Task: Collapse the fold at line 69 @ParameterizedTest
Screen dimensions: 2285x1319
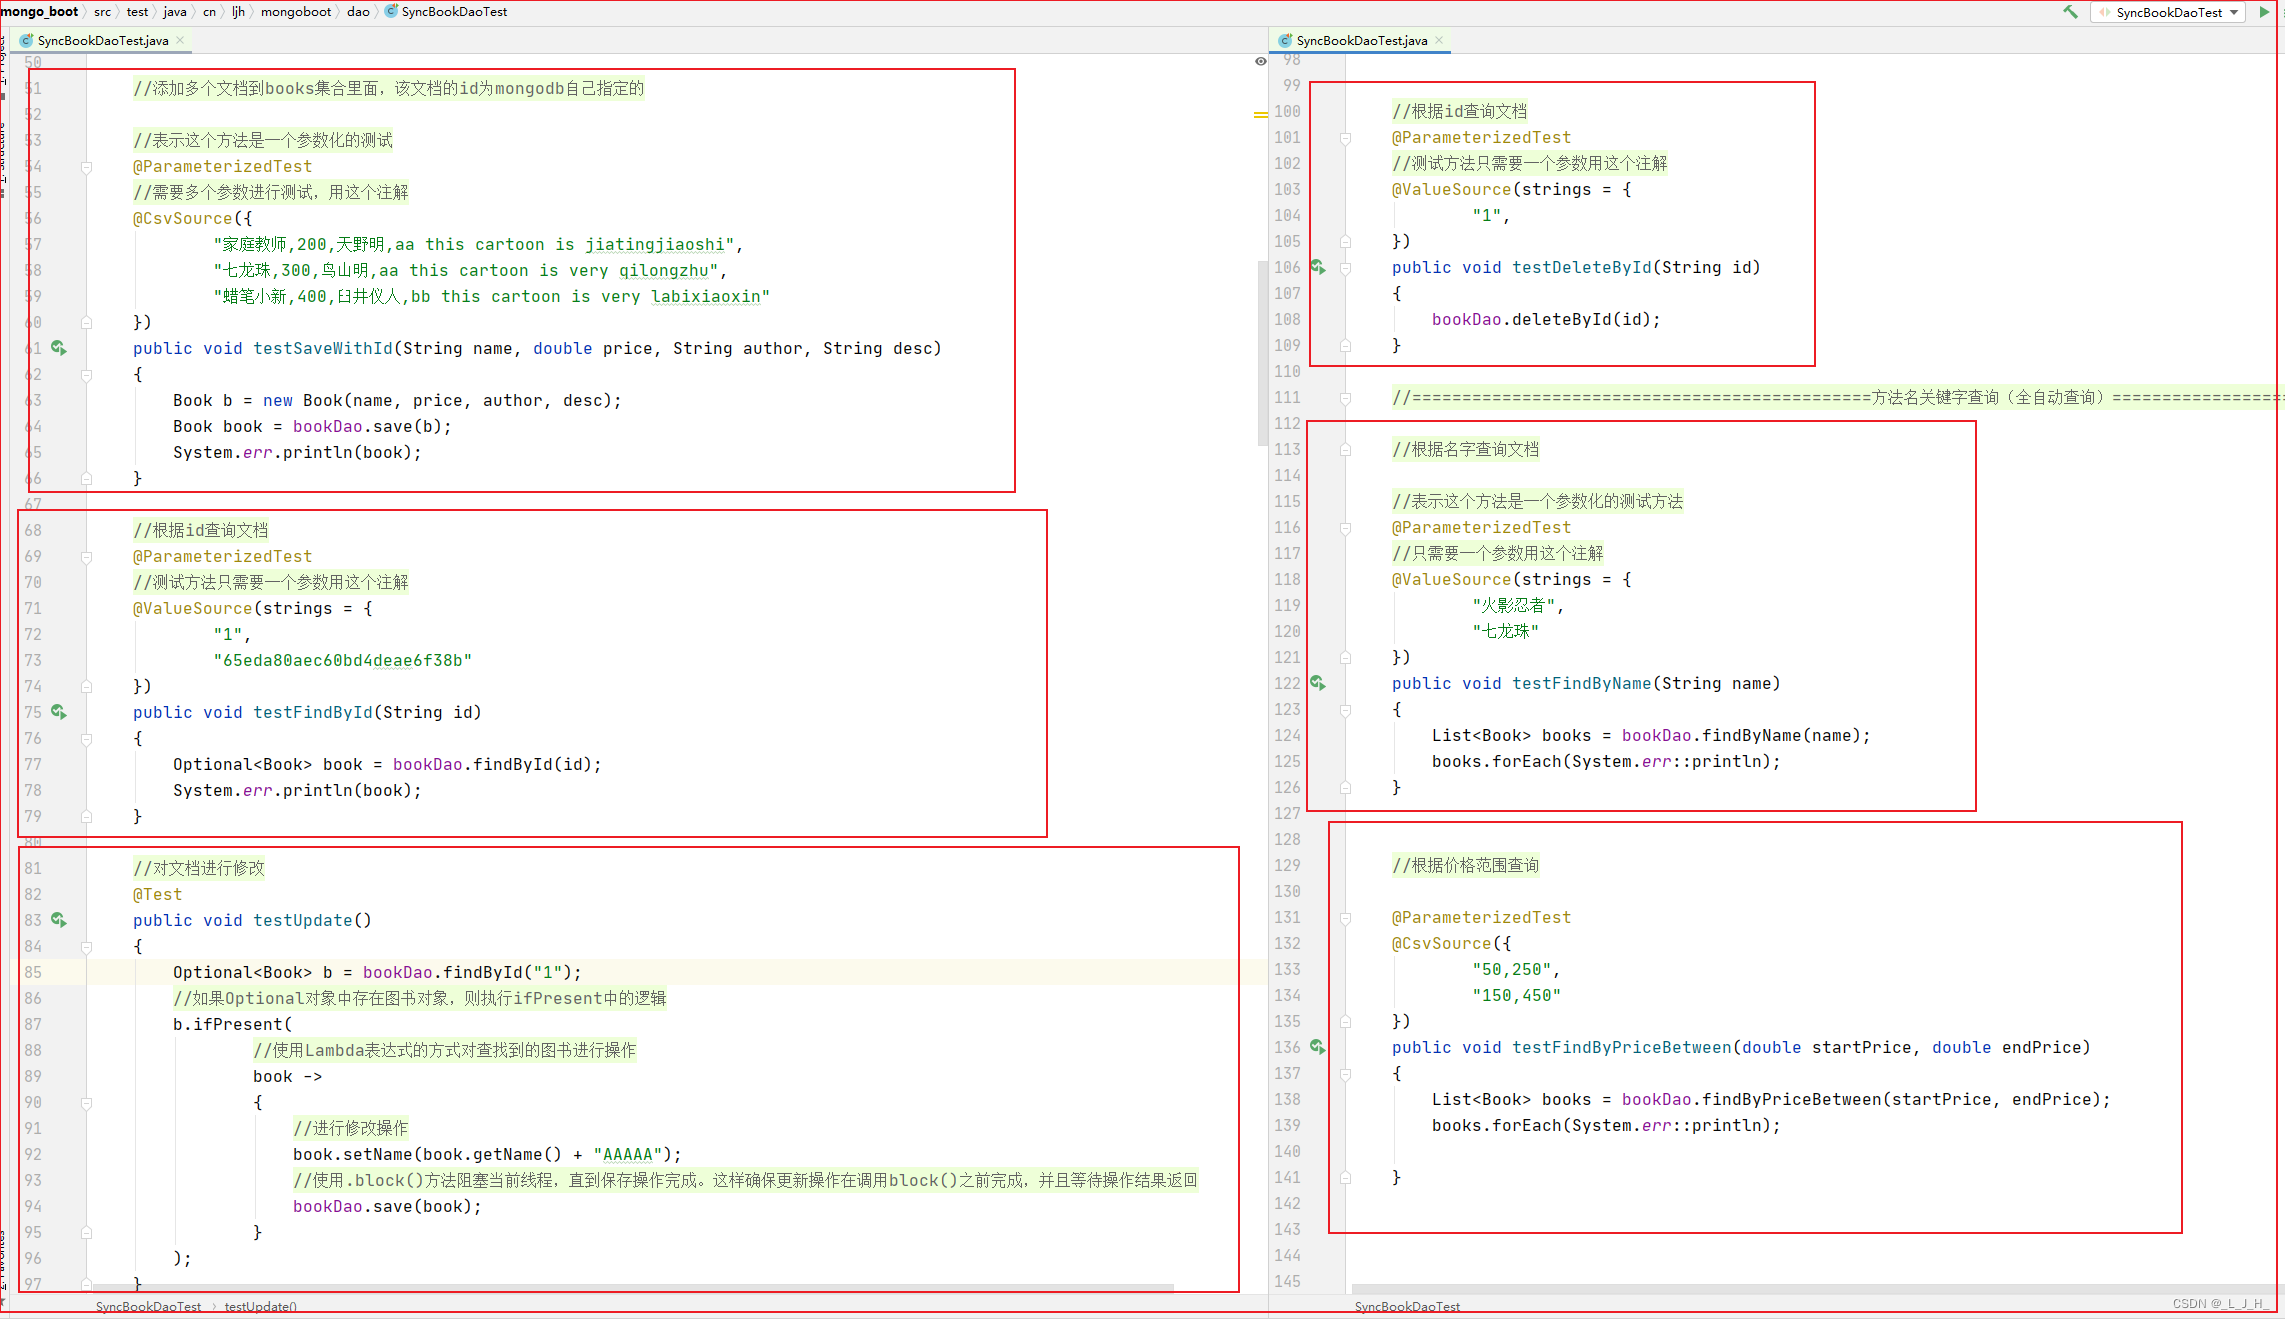Action: (x=87, y=557)
